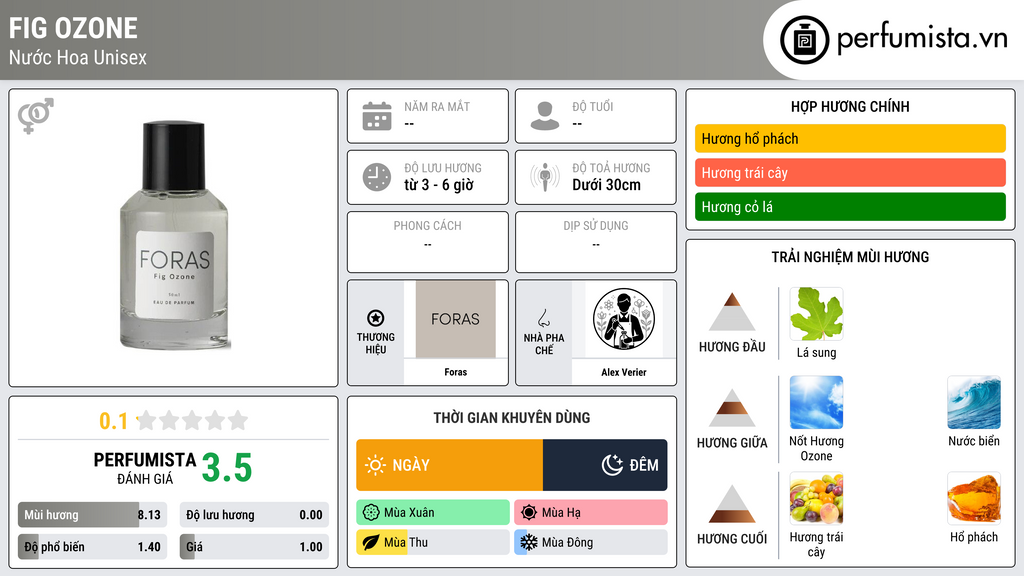The image size is (1024, 576).
Task: Click the sillage icon next to Độ Toả Hương
Action: 545,177
